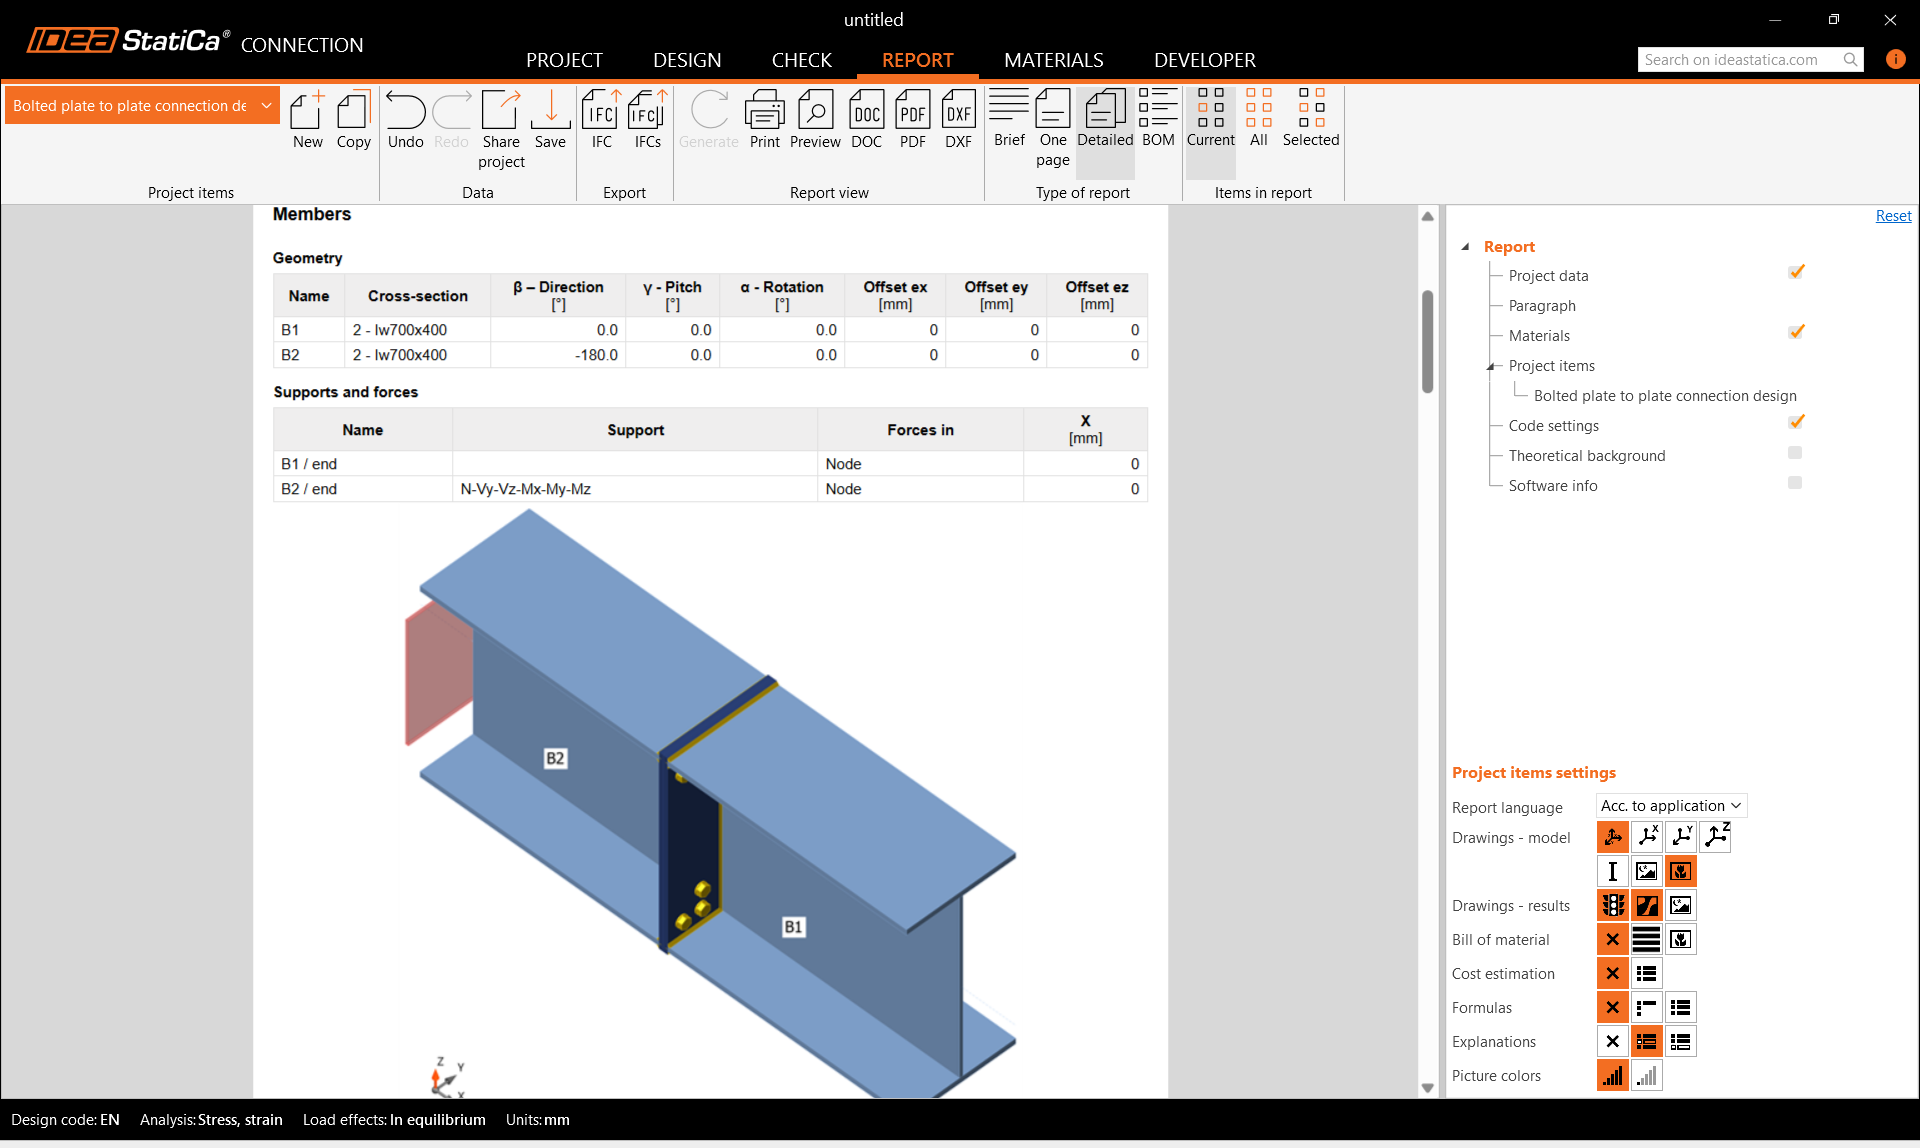Open Report language dropdown

coord(1670,806)
